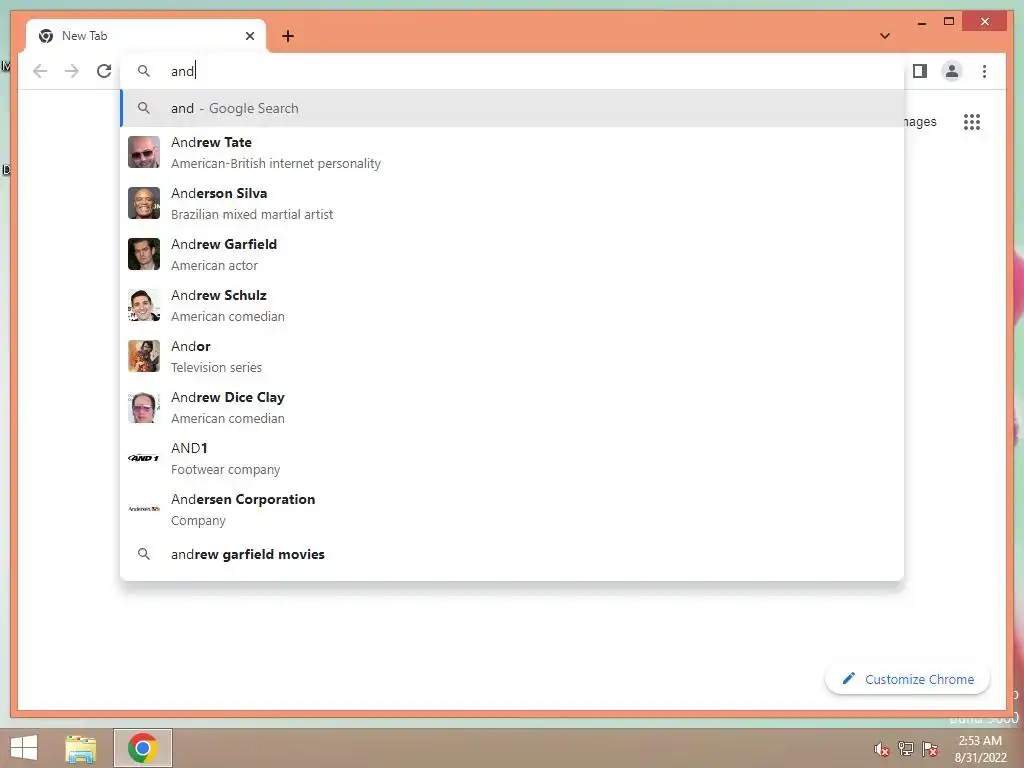Click the browser back arrow
Image resolution: width=1024 pixels, height=768 pixels.
pyautogui.click(x=40, y=71)
